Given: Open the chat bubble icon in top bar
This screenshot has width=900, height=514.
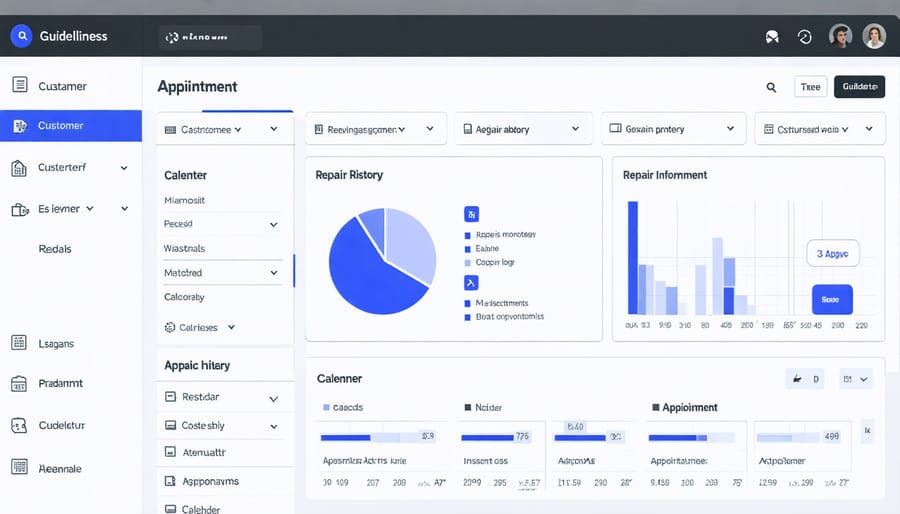Looking at the screenshot, I should coord(771,37).
